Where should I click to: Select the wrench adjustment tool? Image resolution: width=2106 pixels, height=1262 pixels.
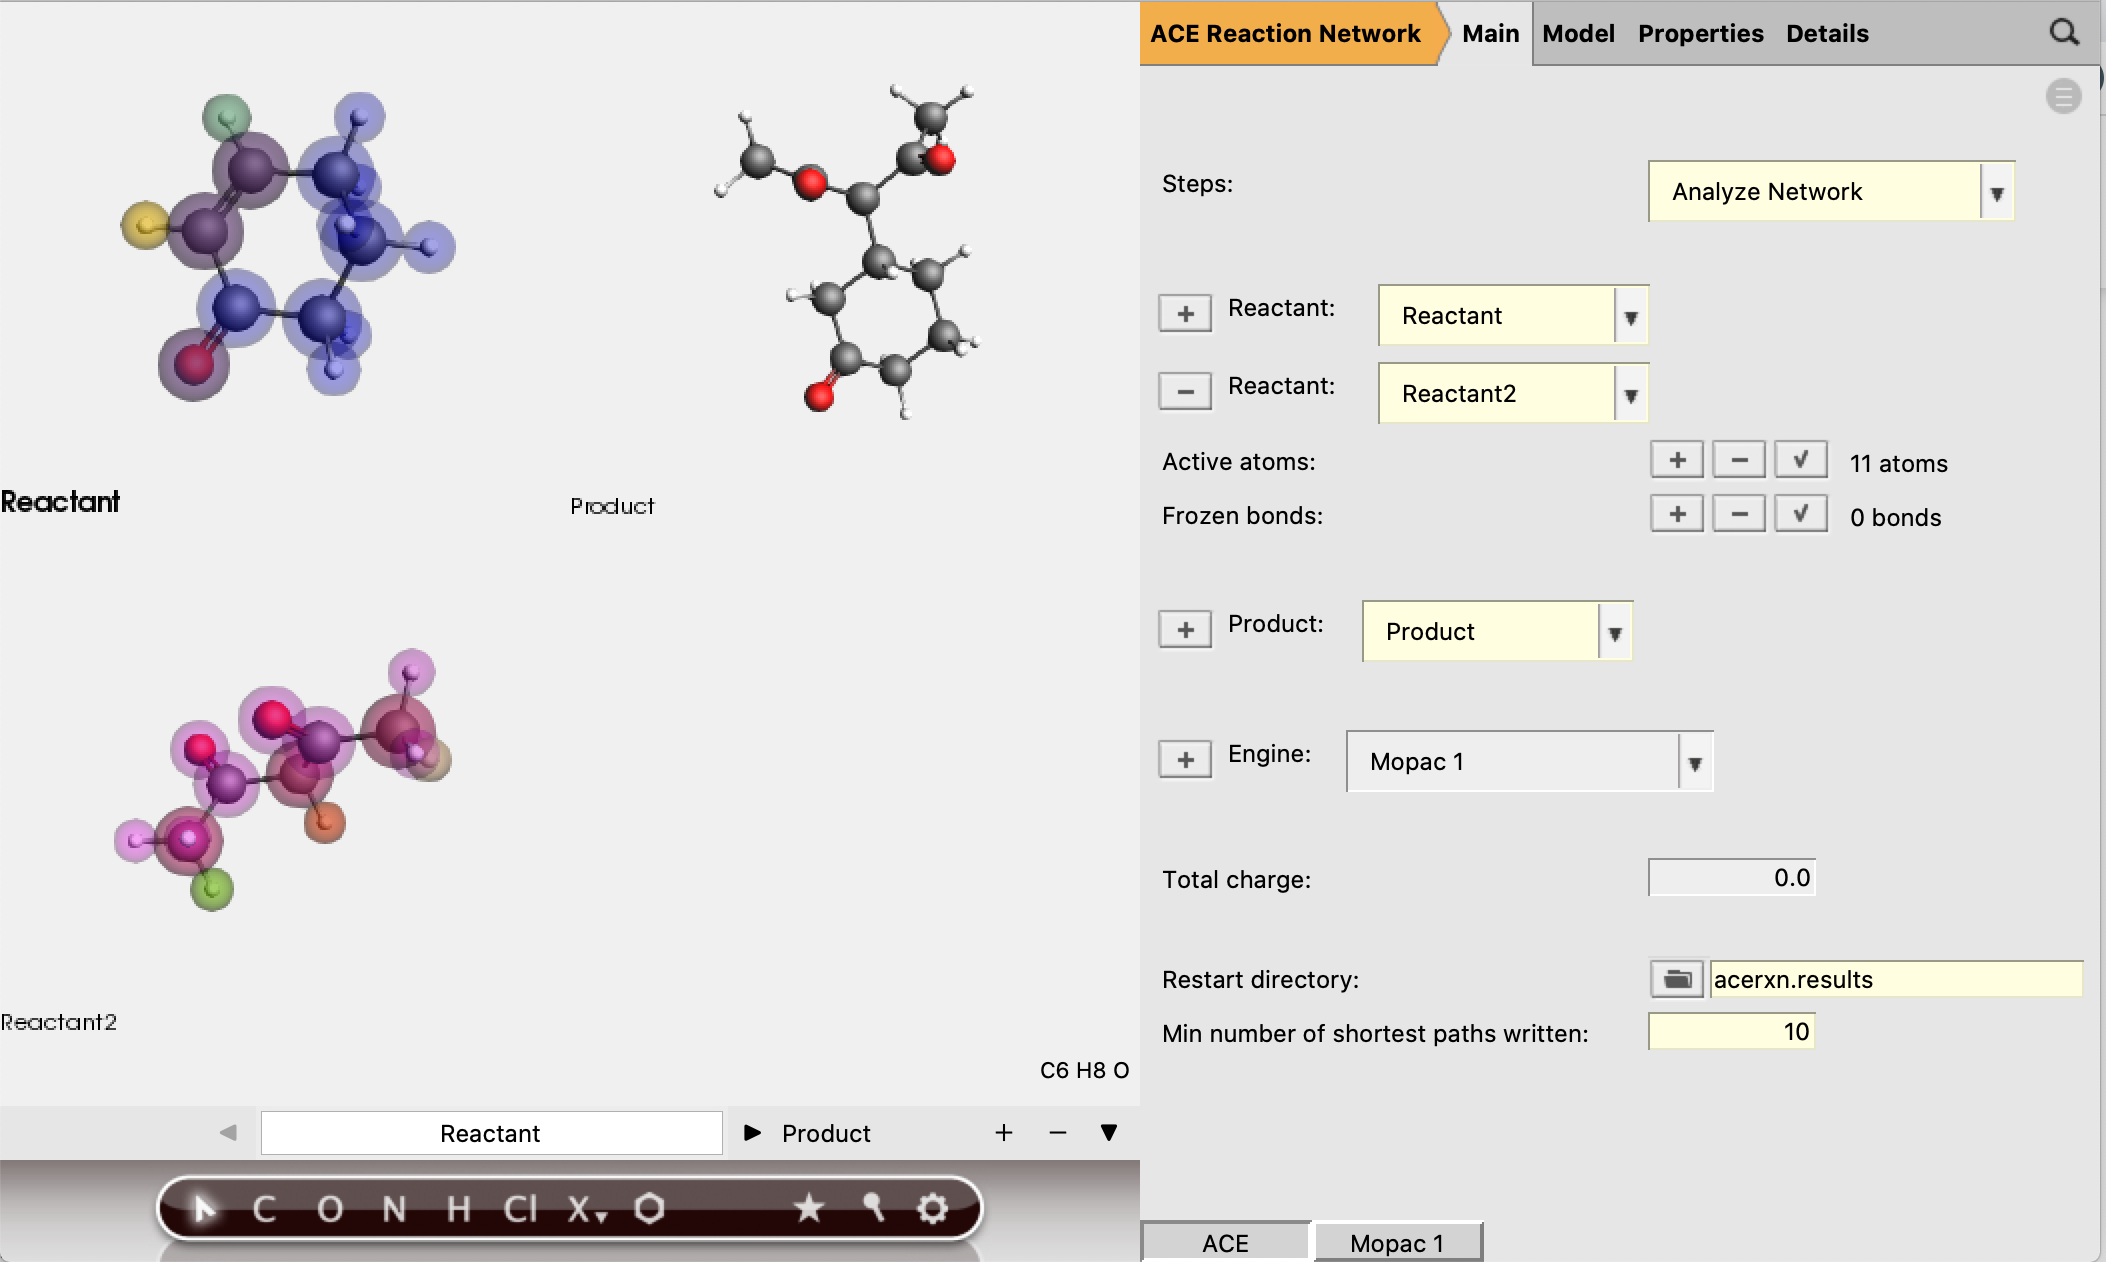pyautogui.click(x=872, y=1208)
